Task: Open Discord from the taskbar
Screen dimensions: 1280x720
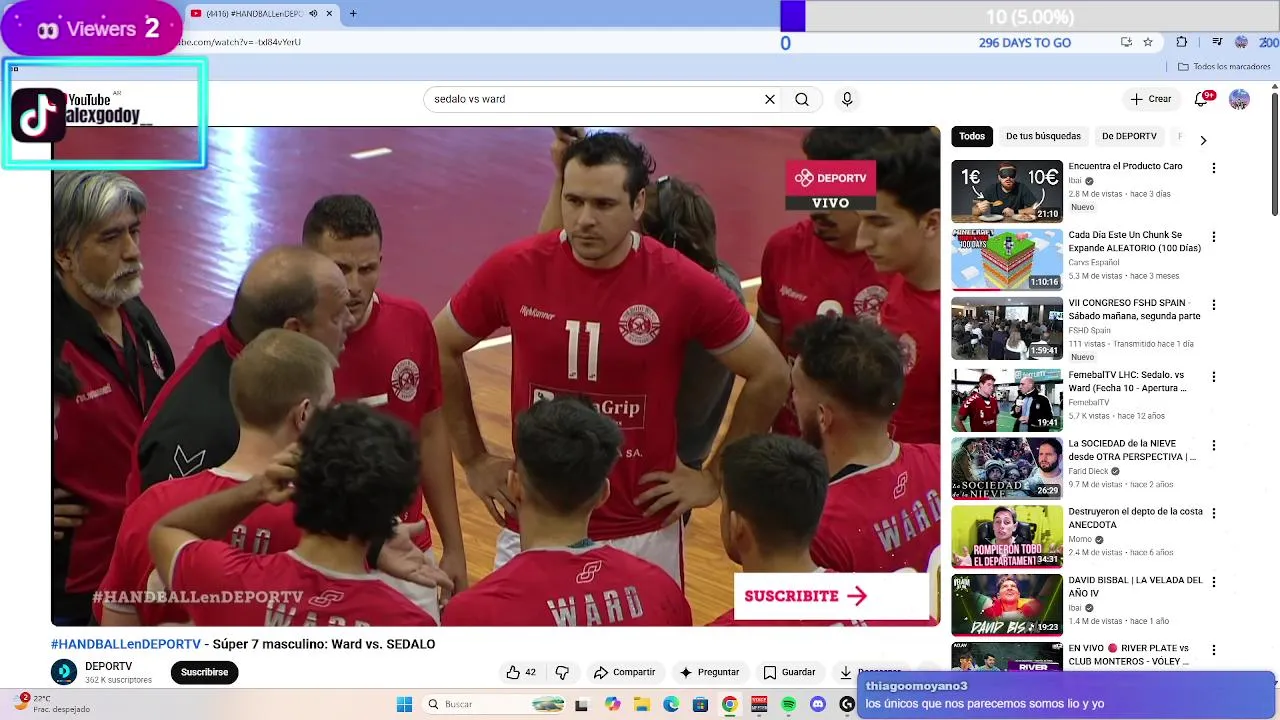Action: pos(817,704)
